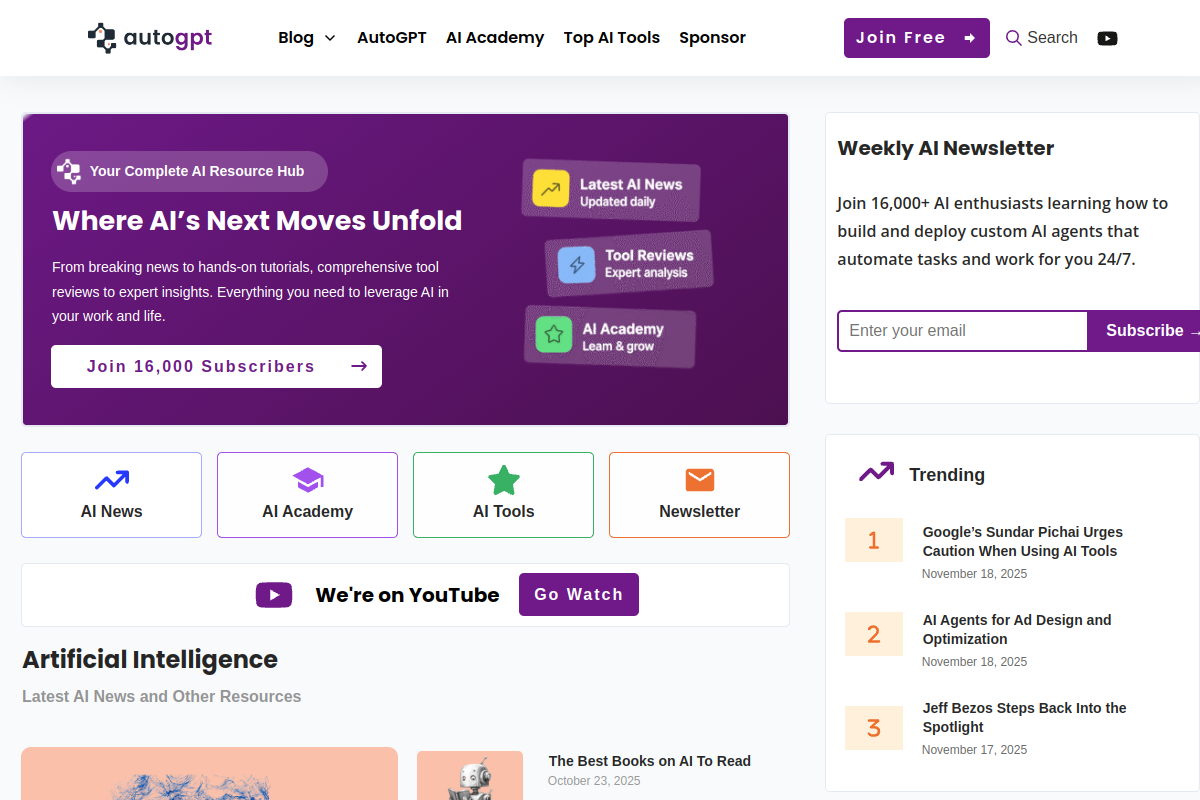Click the Go Watch button
Screen dimensions: 1200x800
(579, 595)
